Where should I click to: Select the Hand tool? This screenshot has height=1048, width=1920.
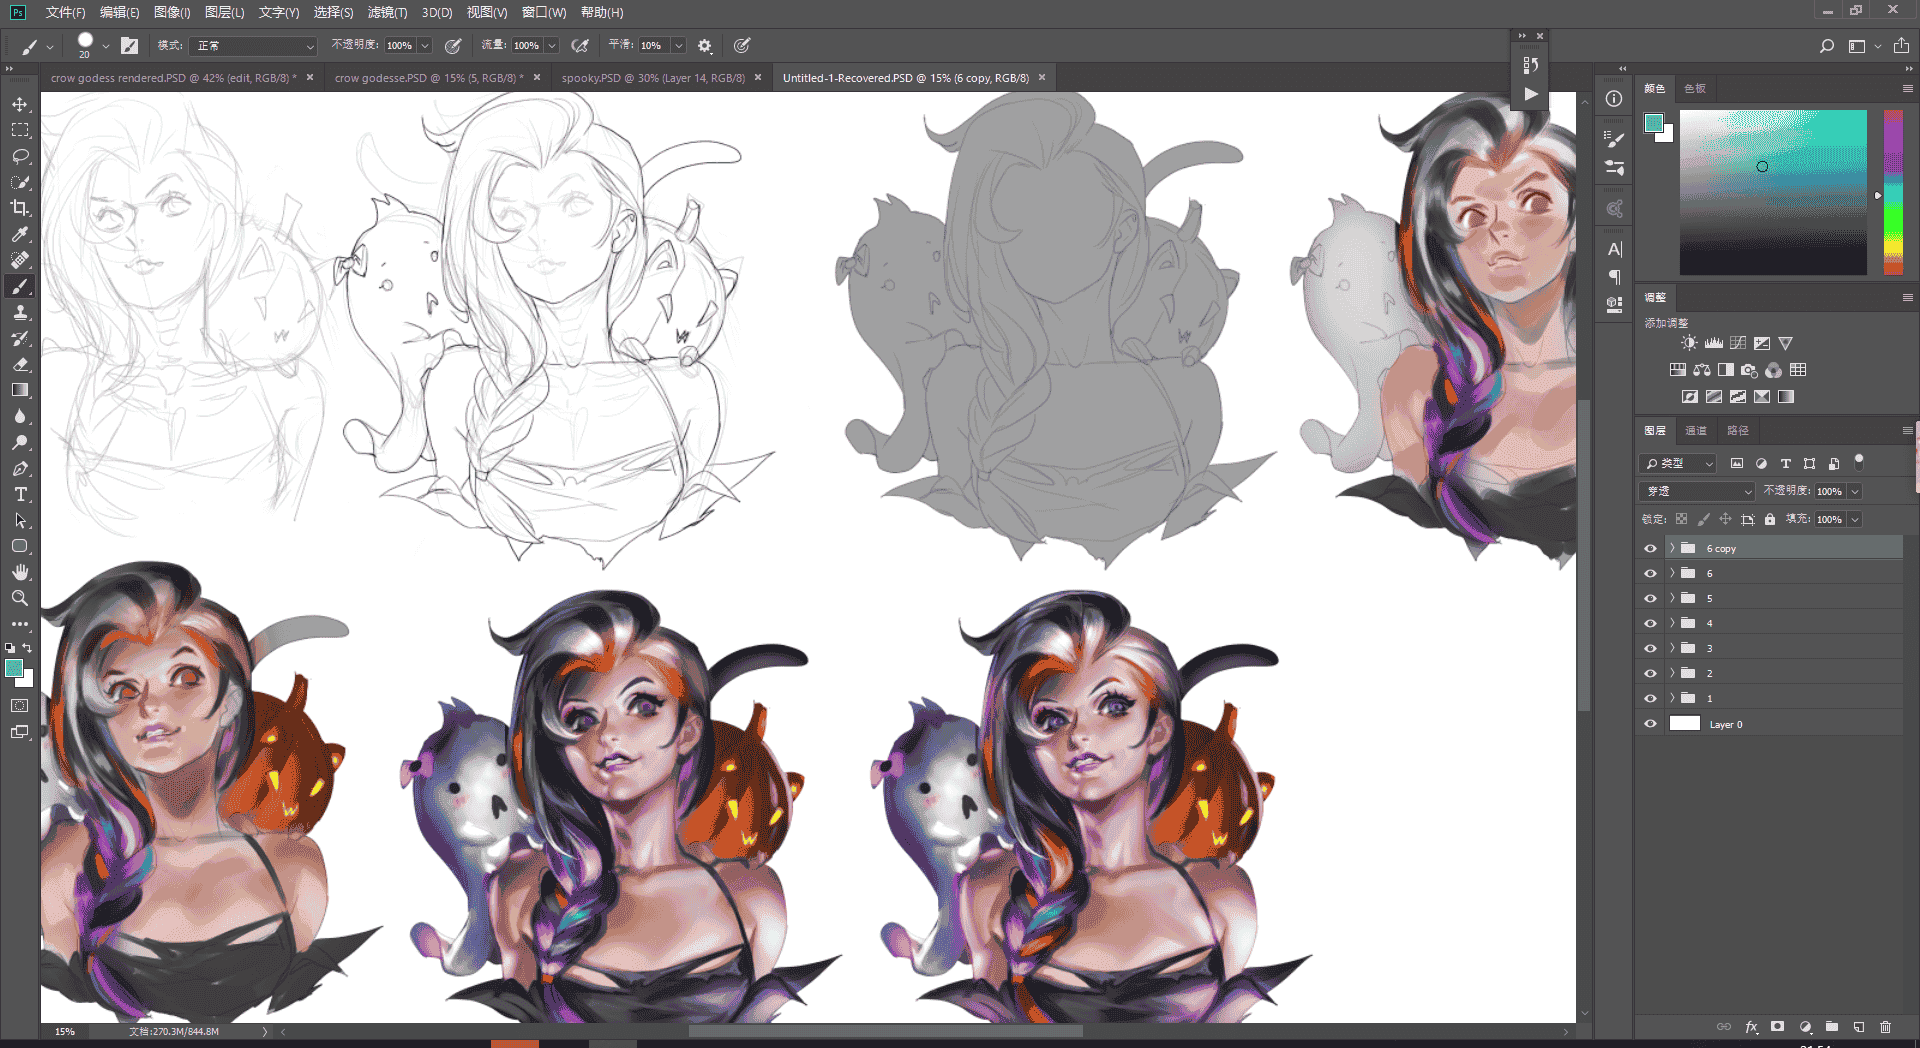point(20,572)
